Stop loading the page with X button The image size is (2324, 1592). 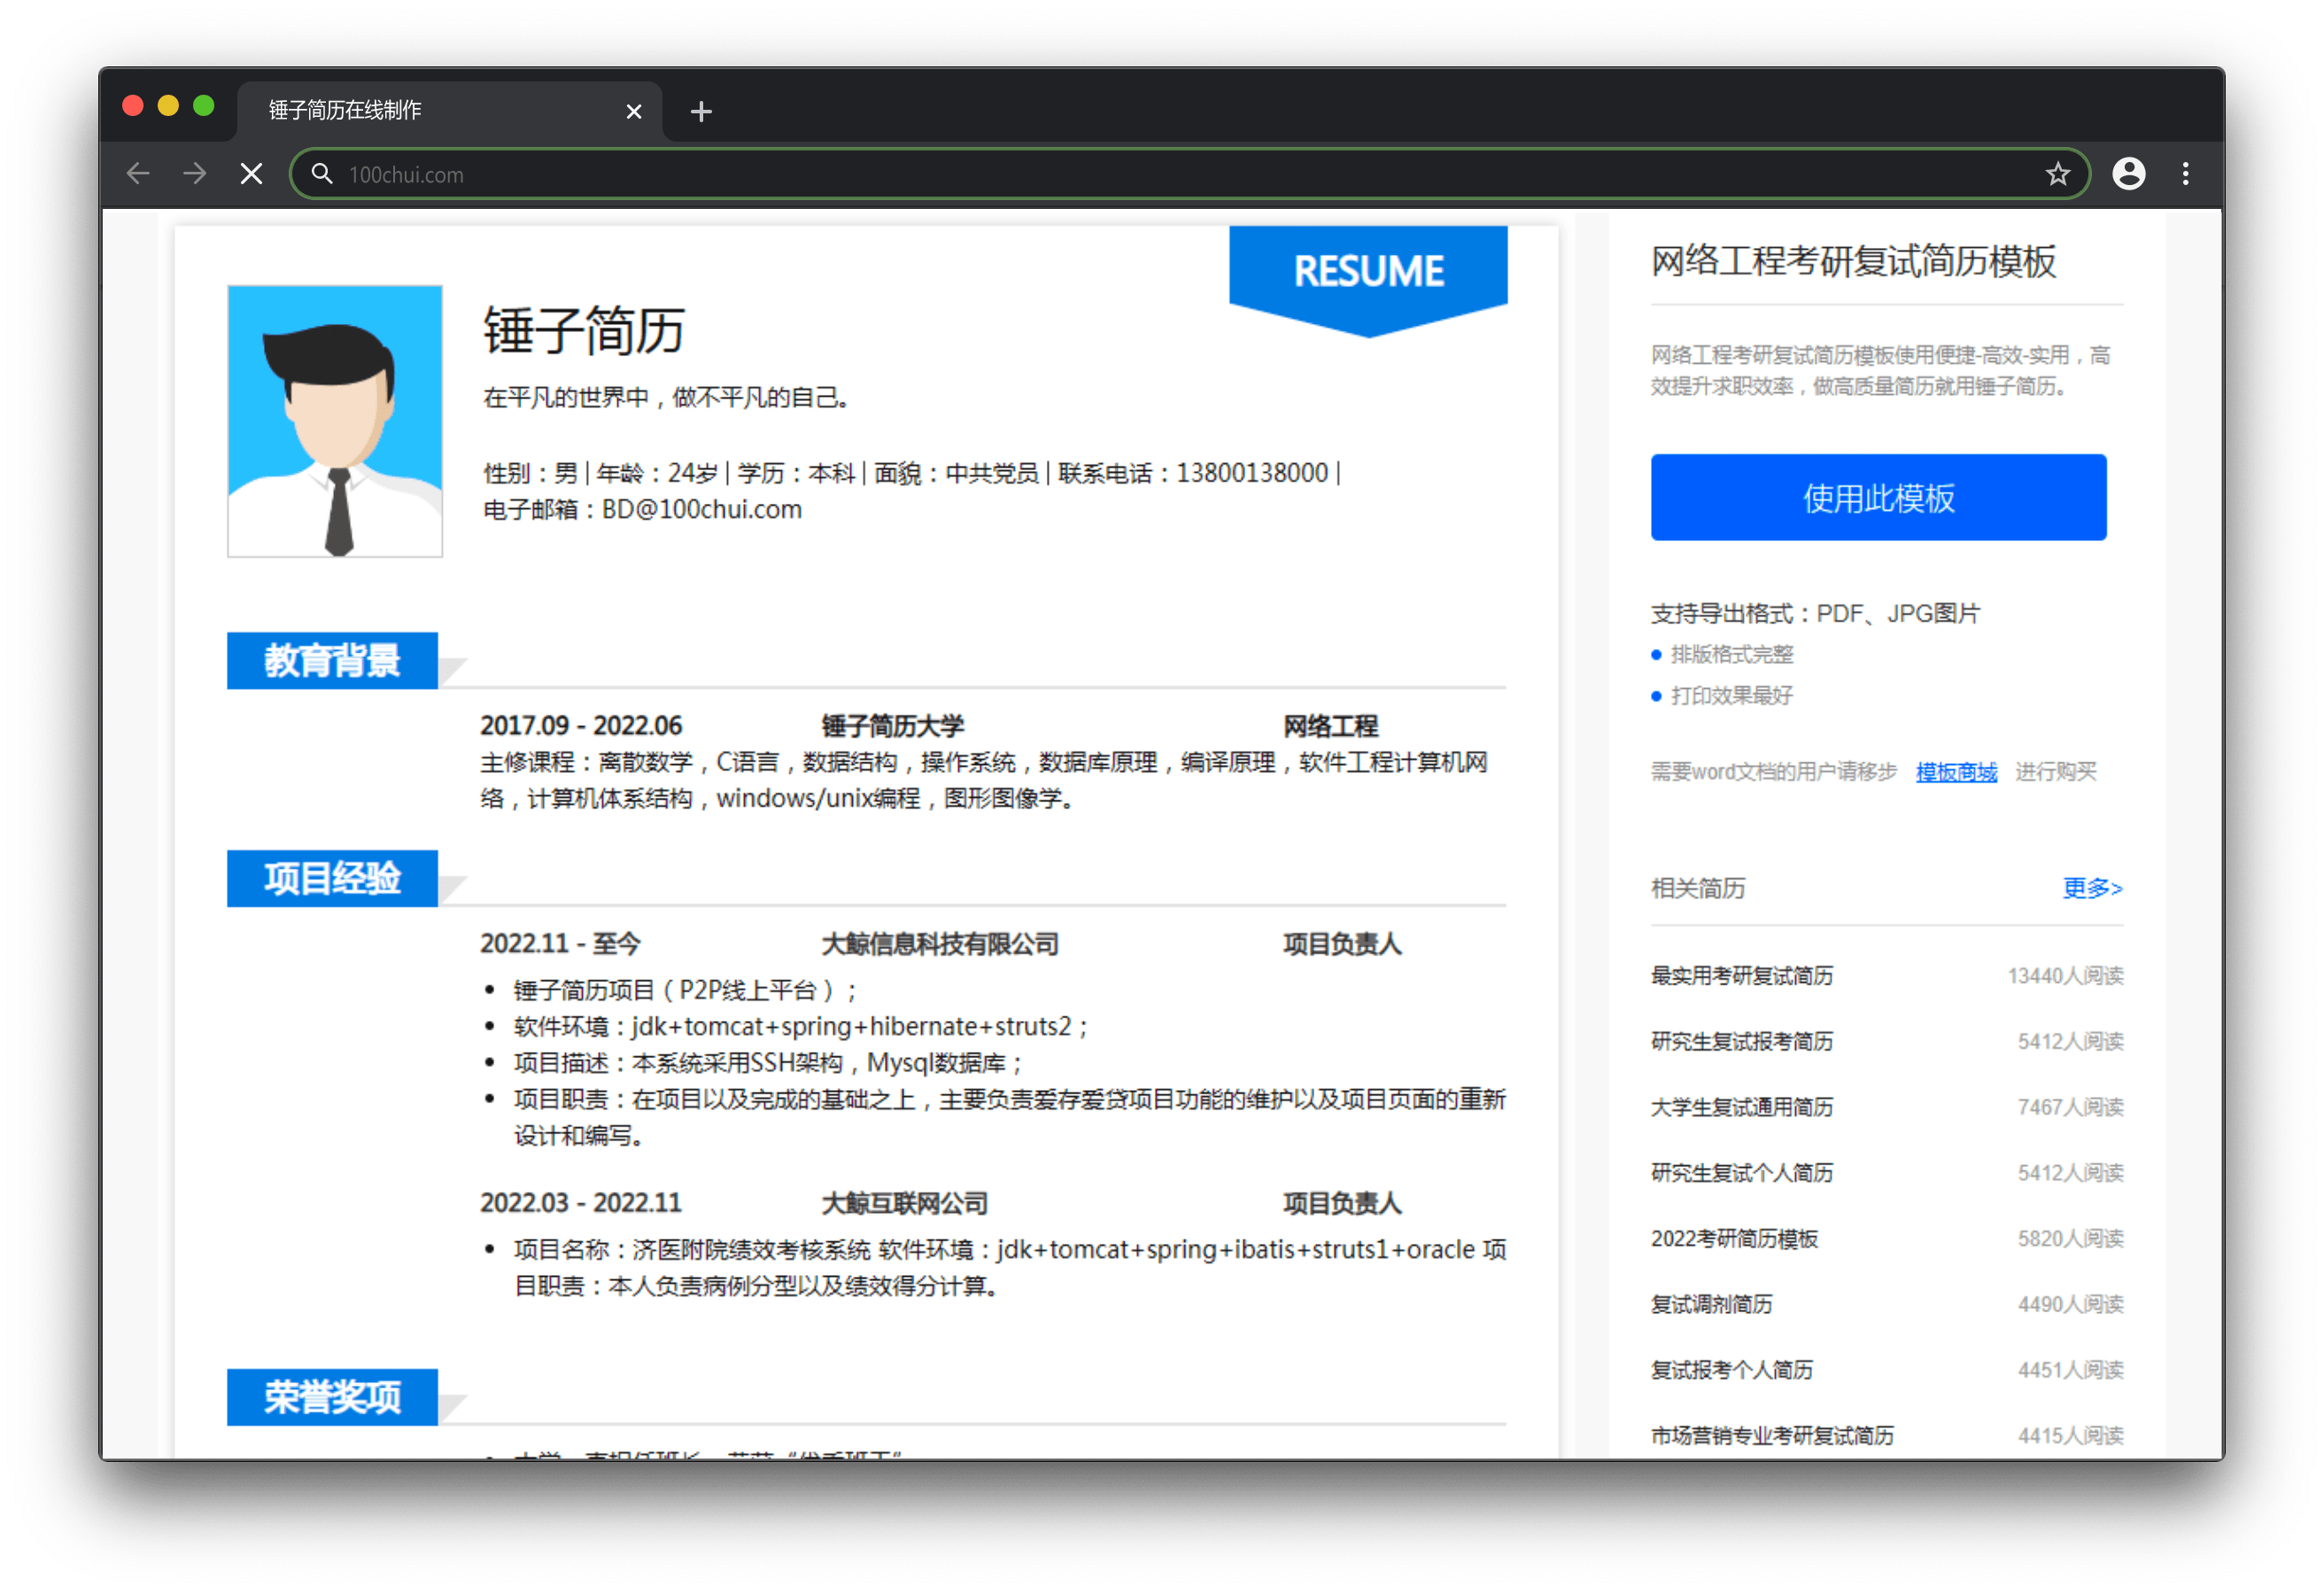click(x=252, y=174)
